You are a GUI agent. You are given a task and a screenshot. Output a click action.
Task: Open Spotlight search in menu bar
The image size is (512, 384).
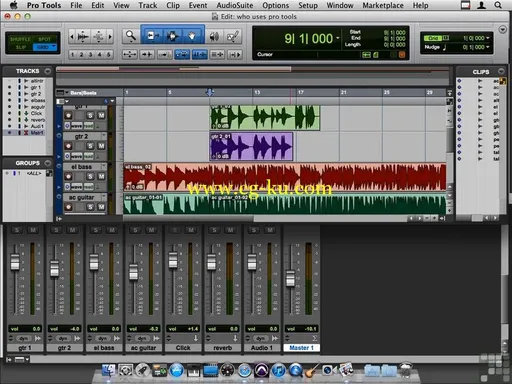[x=498, y=5]
